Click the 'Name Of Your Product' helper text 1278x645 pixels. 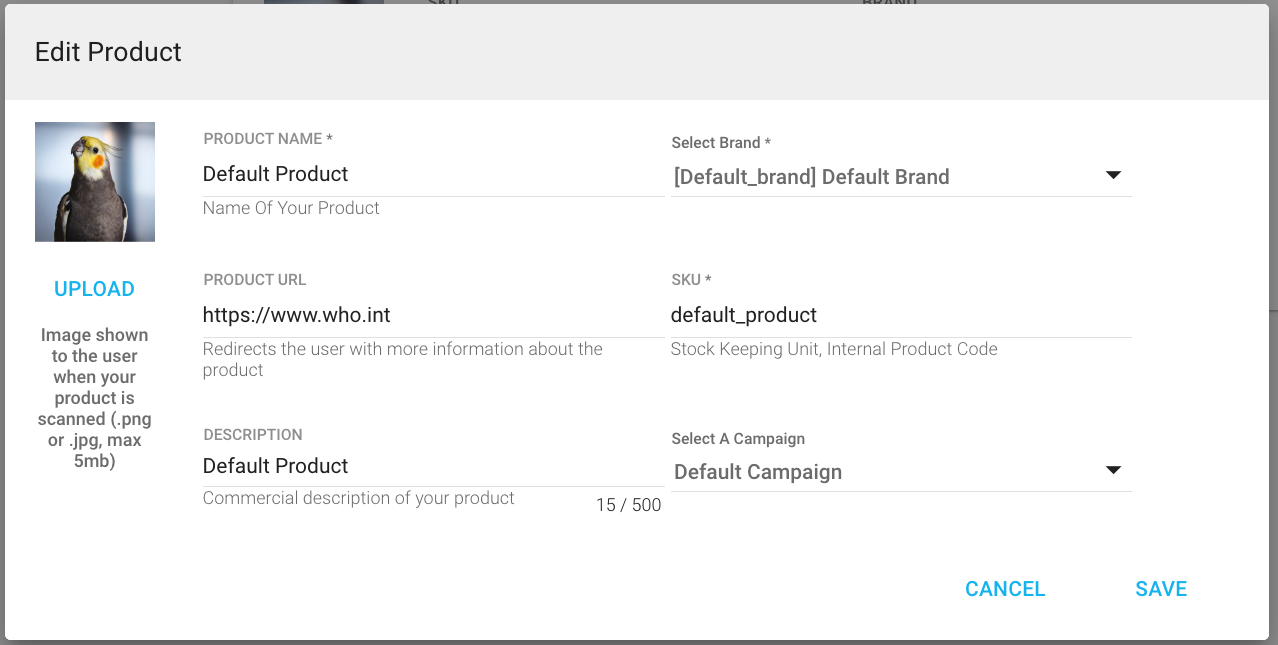tap(291, 208)
